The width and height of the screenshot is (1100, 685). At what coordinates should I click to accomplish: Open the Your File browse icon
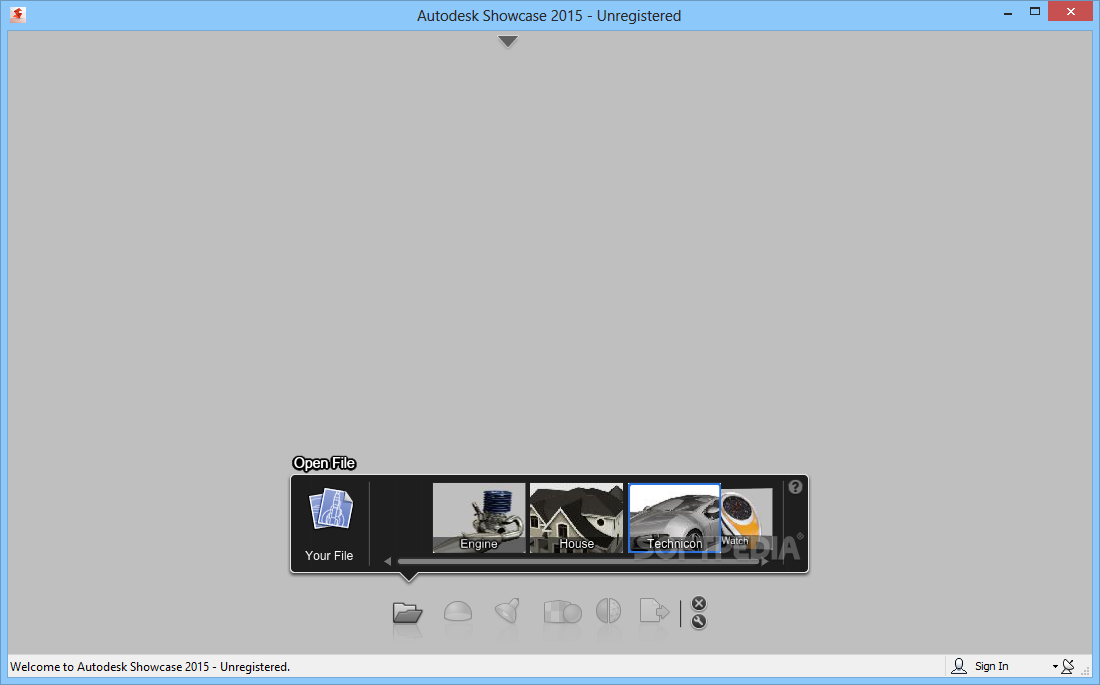[x=330, y=509]
